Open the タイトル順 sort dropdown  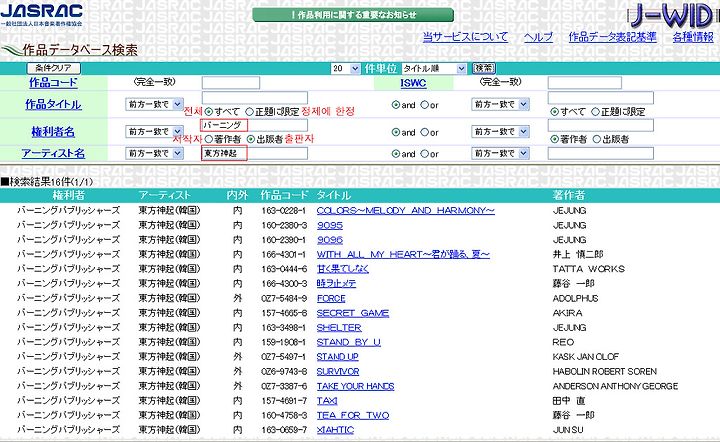434,68
